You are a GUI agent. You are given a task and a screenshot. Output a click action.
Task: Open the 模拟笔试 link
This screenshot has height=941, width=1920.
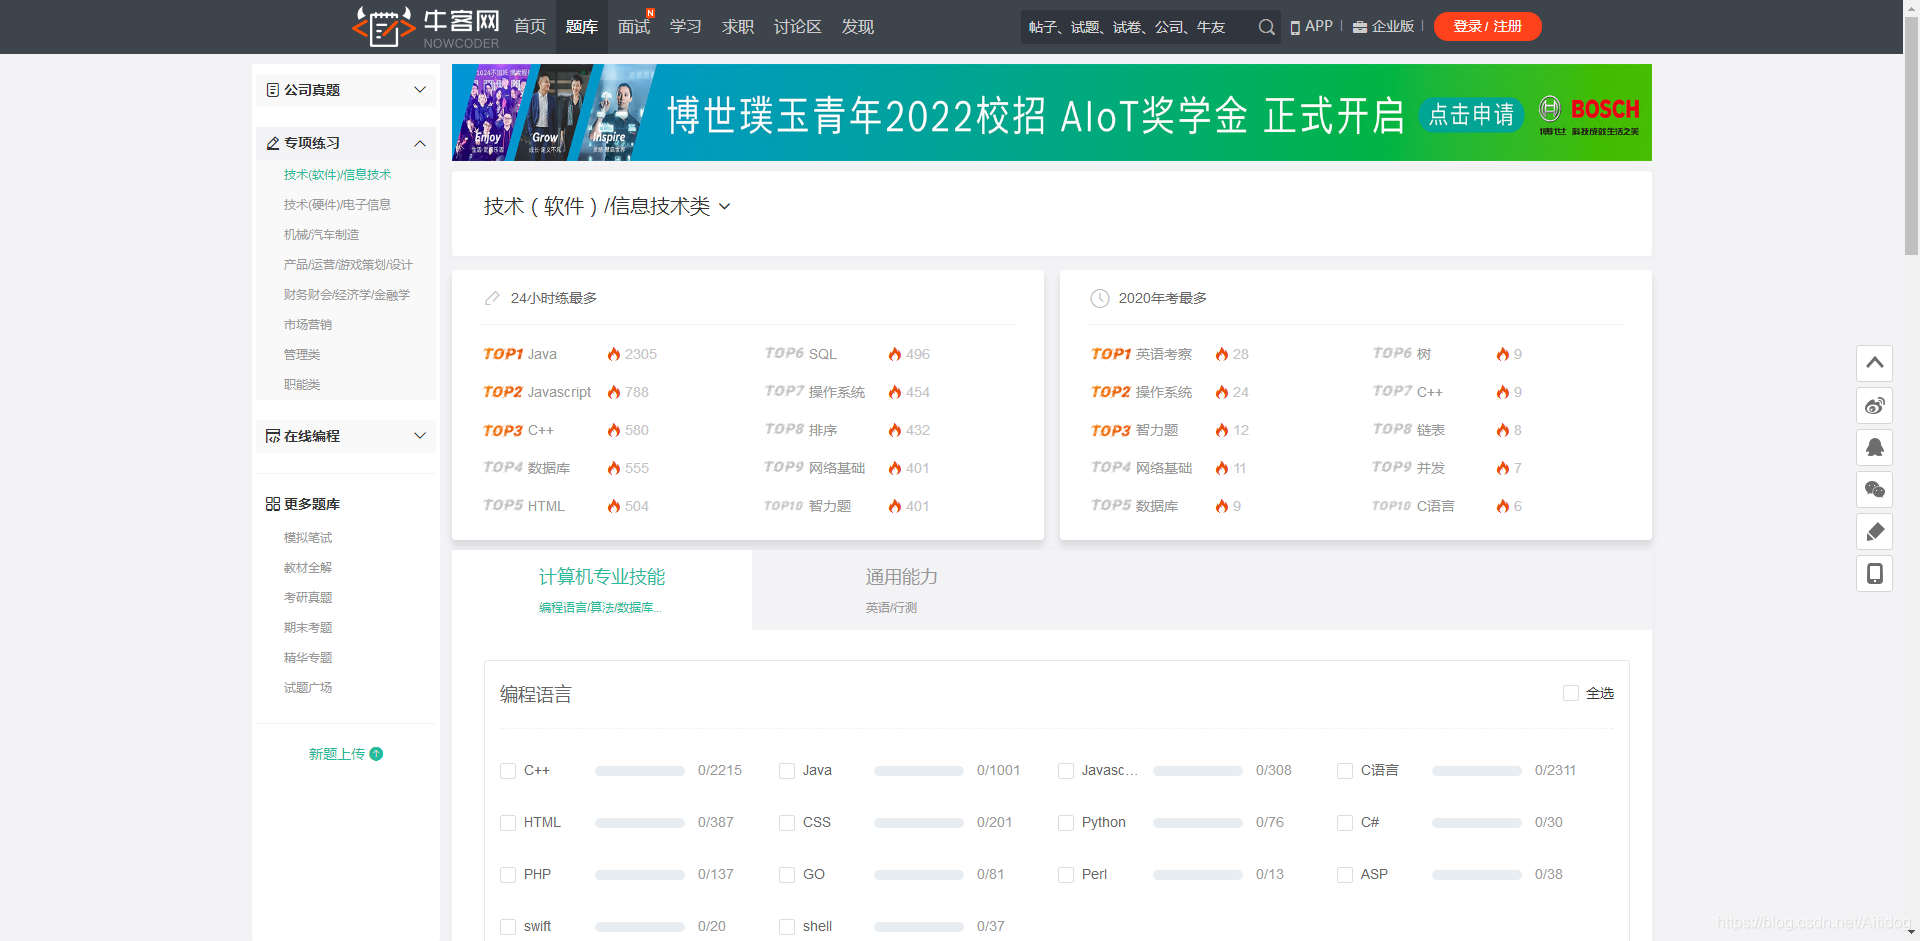click(308, 538)
